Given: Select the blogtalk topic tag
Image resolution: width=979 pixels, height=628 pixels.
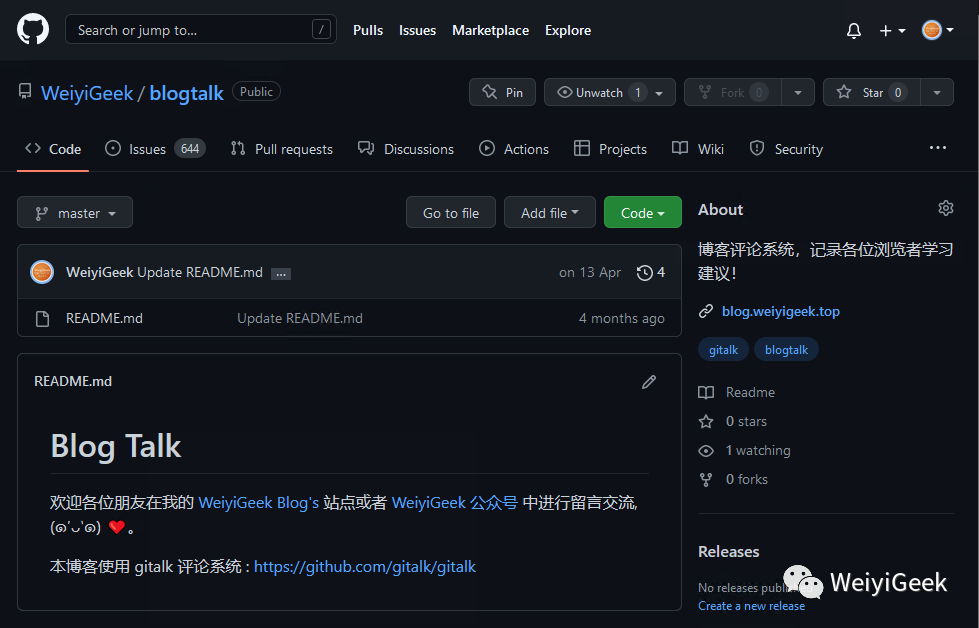Looking at the screenshot, I should [x=786, y=350].
